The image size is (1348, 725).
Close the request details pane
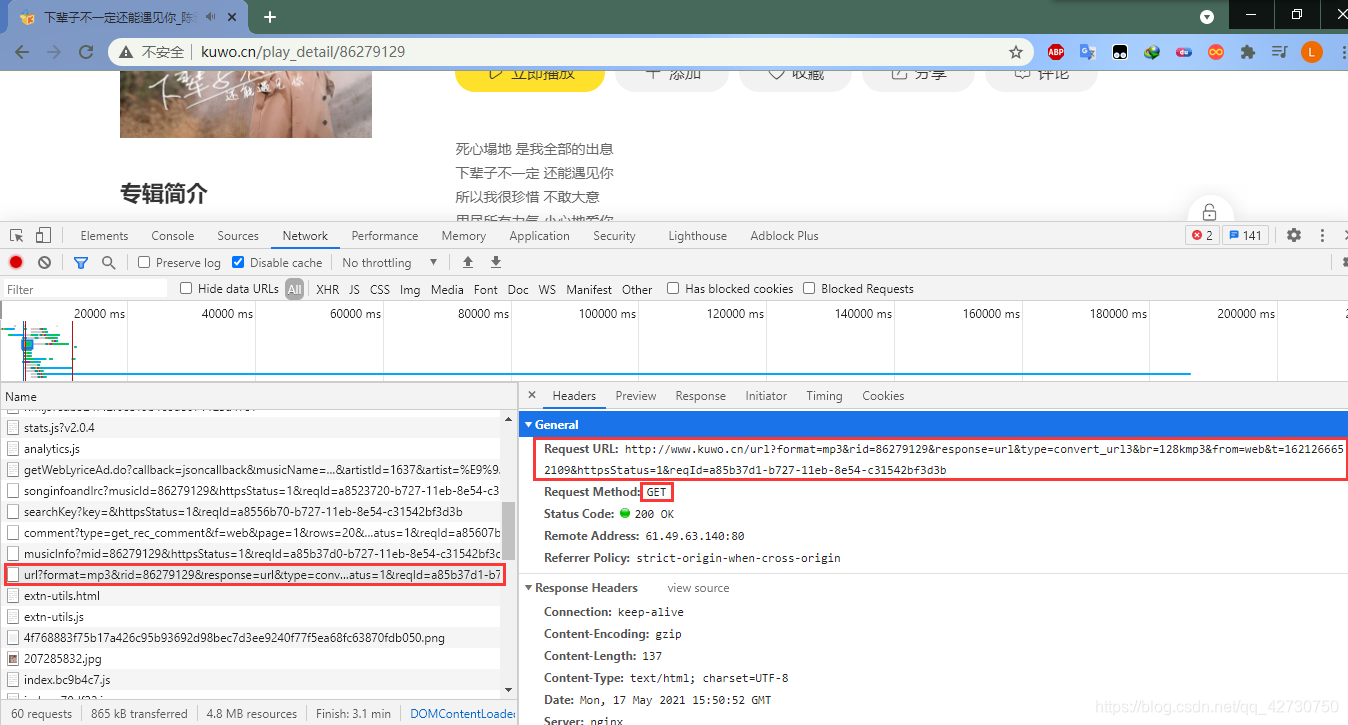click(532, 396)
